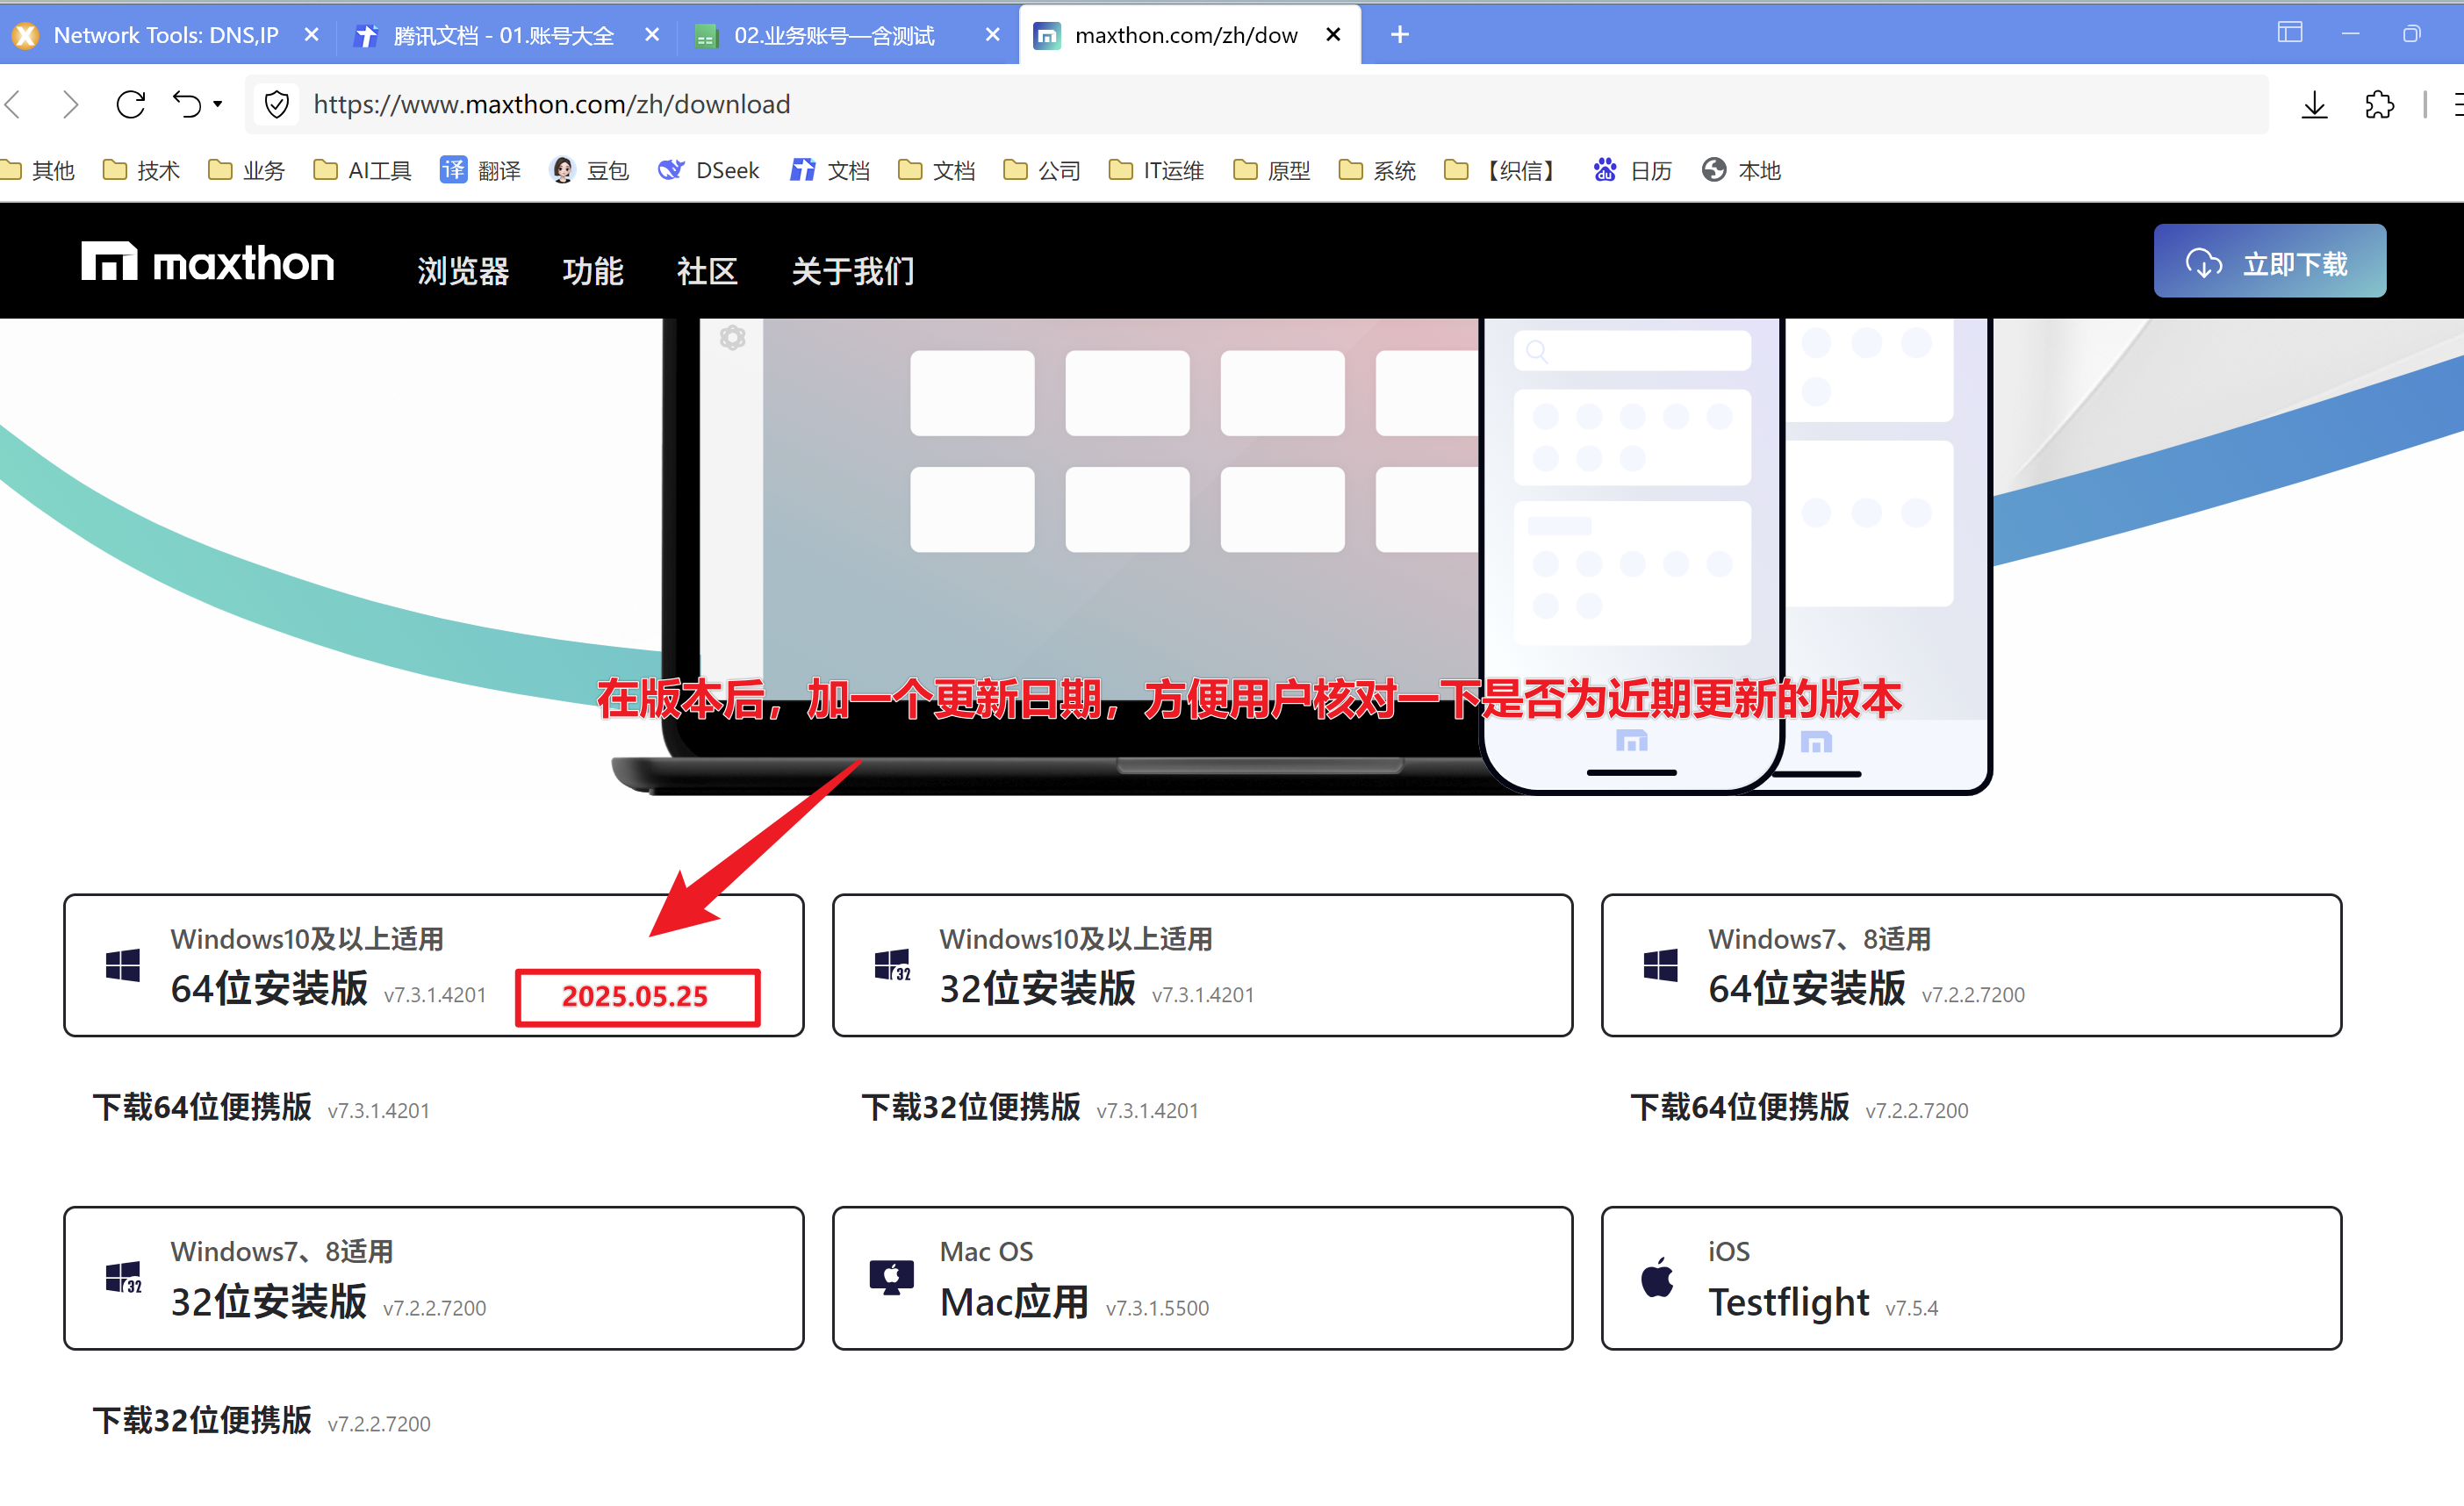Switch to the 腾讯文档 - 01.账号大全 tab
2464x1506 pixels.
(x=504, y=35)
